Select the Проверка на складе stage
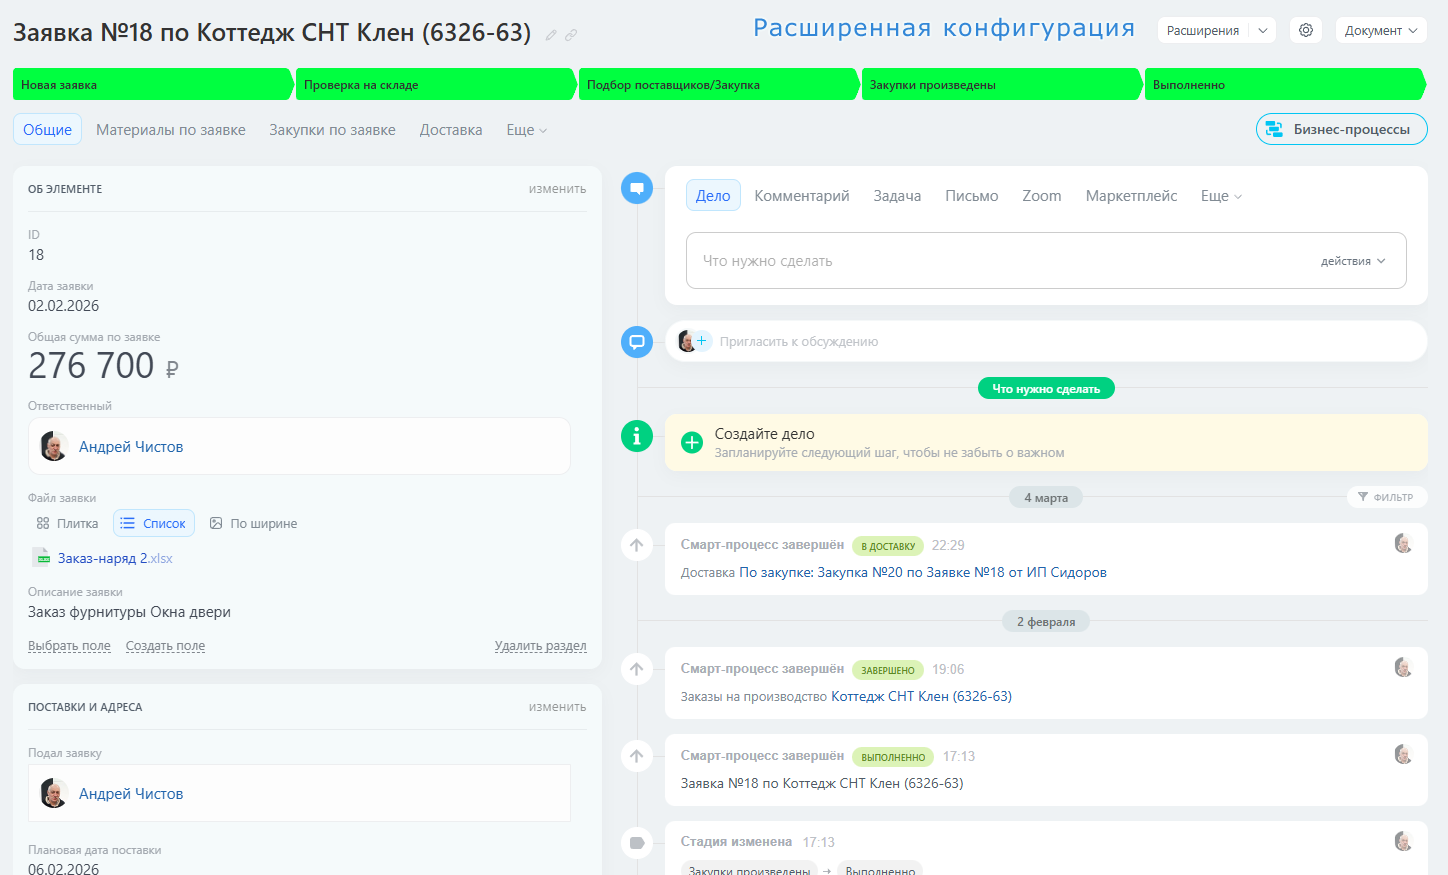Screen dimensions: 1448x875 point(435,85)
